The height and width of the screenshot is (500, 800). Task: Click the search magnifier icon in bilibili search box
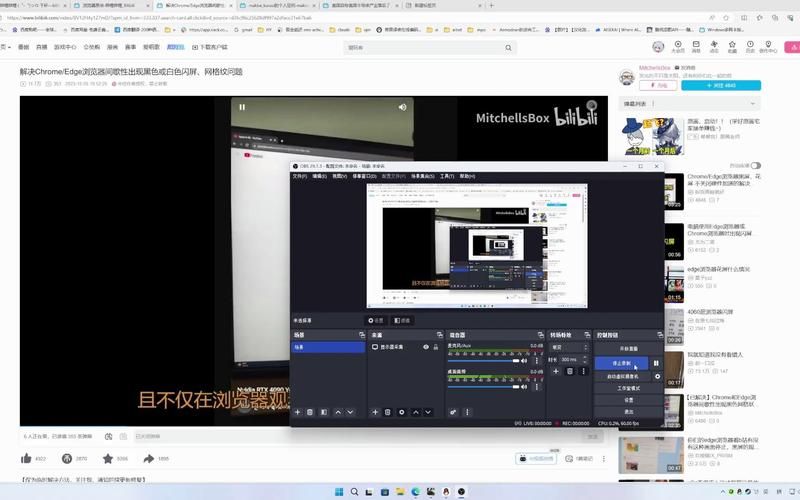pos(508,47)
